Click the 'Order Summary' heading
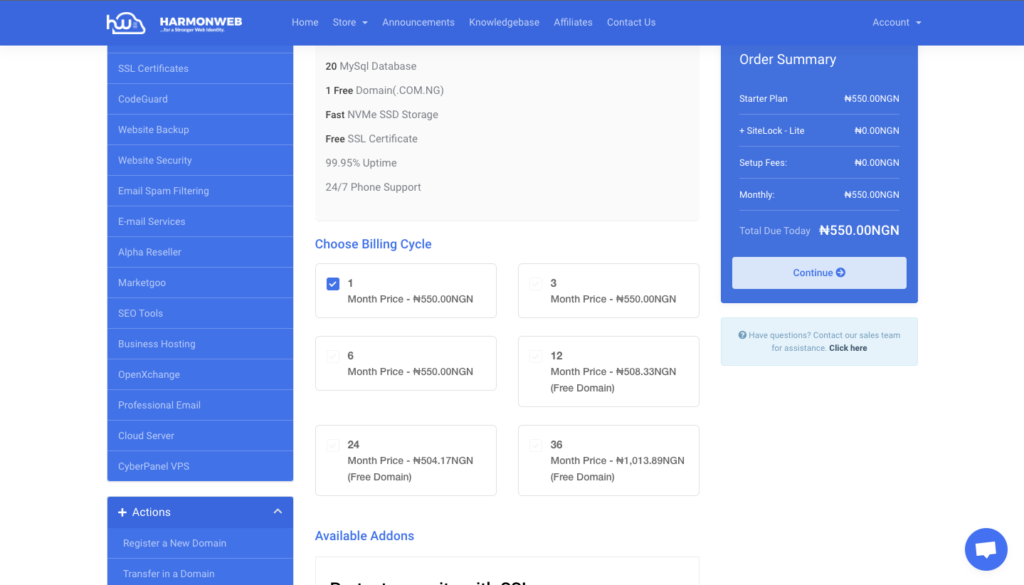Screen dimensions: 1024x585 tap(788, 59)
